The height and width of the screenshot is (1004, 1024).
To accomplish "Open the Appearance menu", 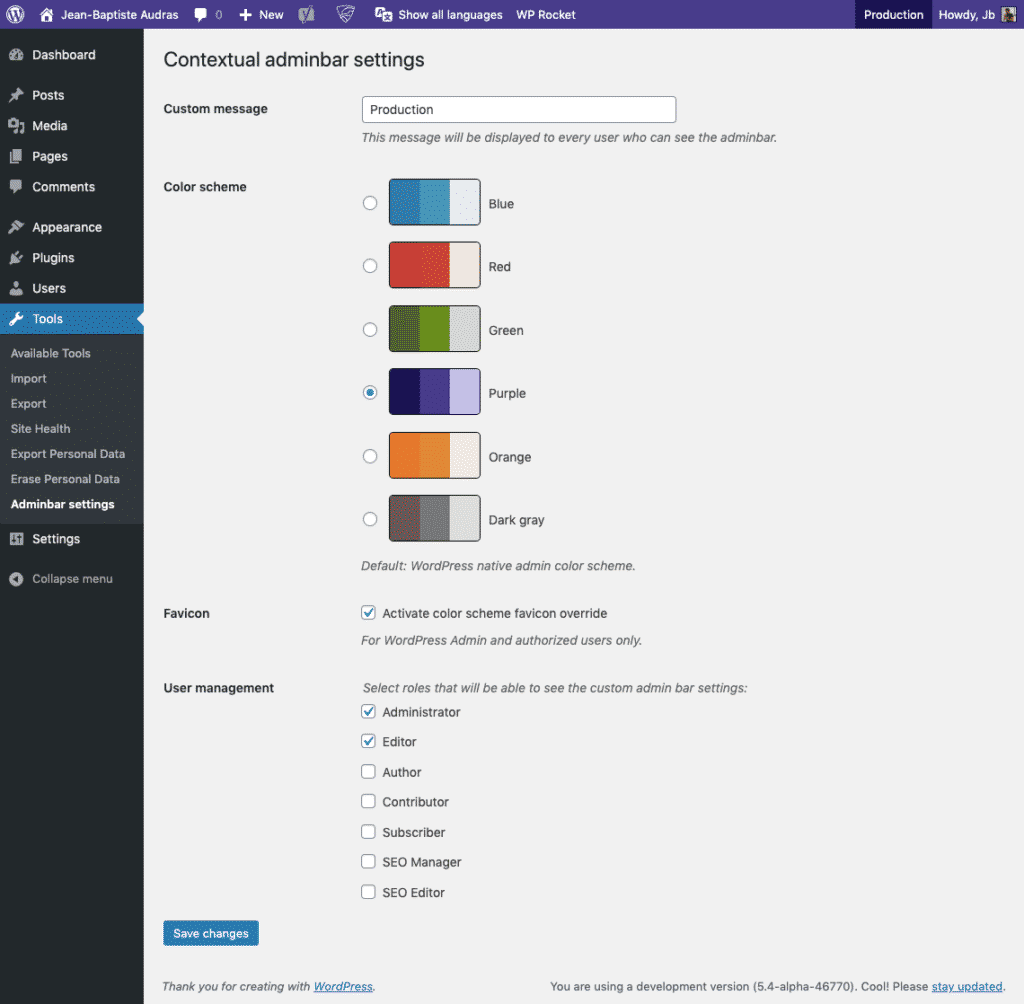I will (x=72, y=227).
